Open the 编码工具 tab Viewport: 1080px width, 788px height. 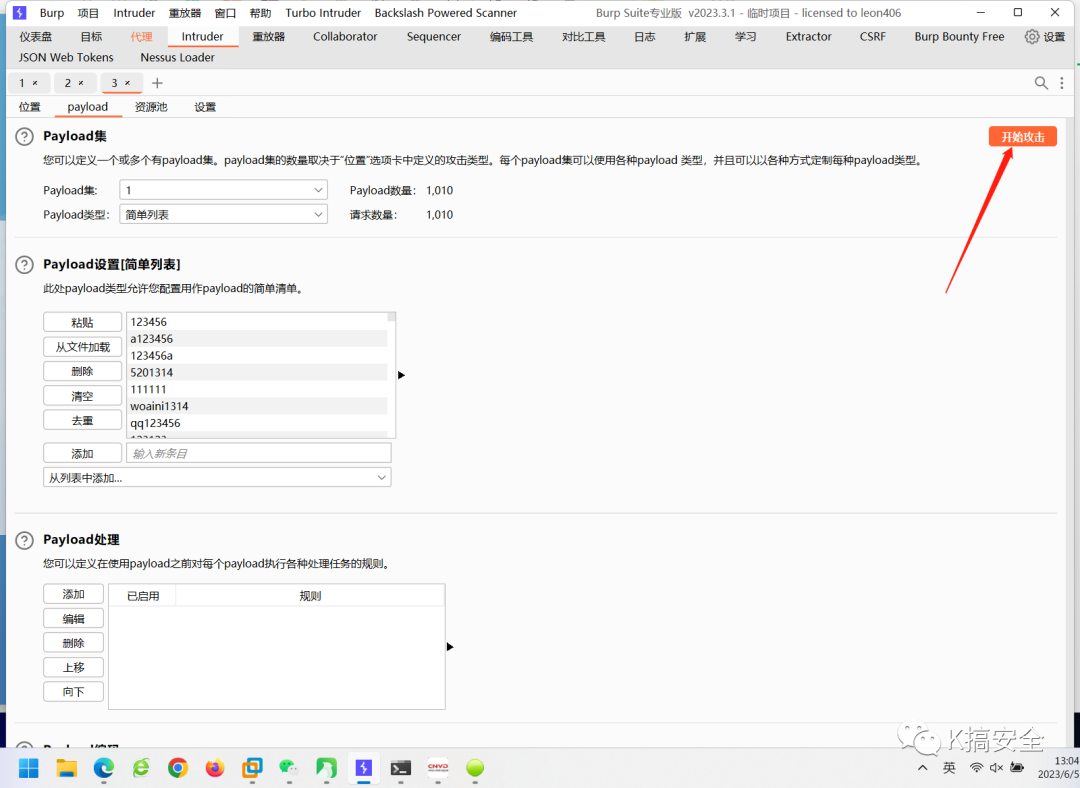[x=512, y=37]
